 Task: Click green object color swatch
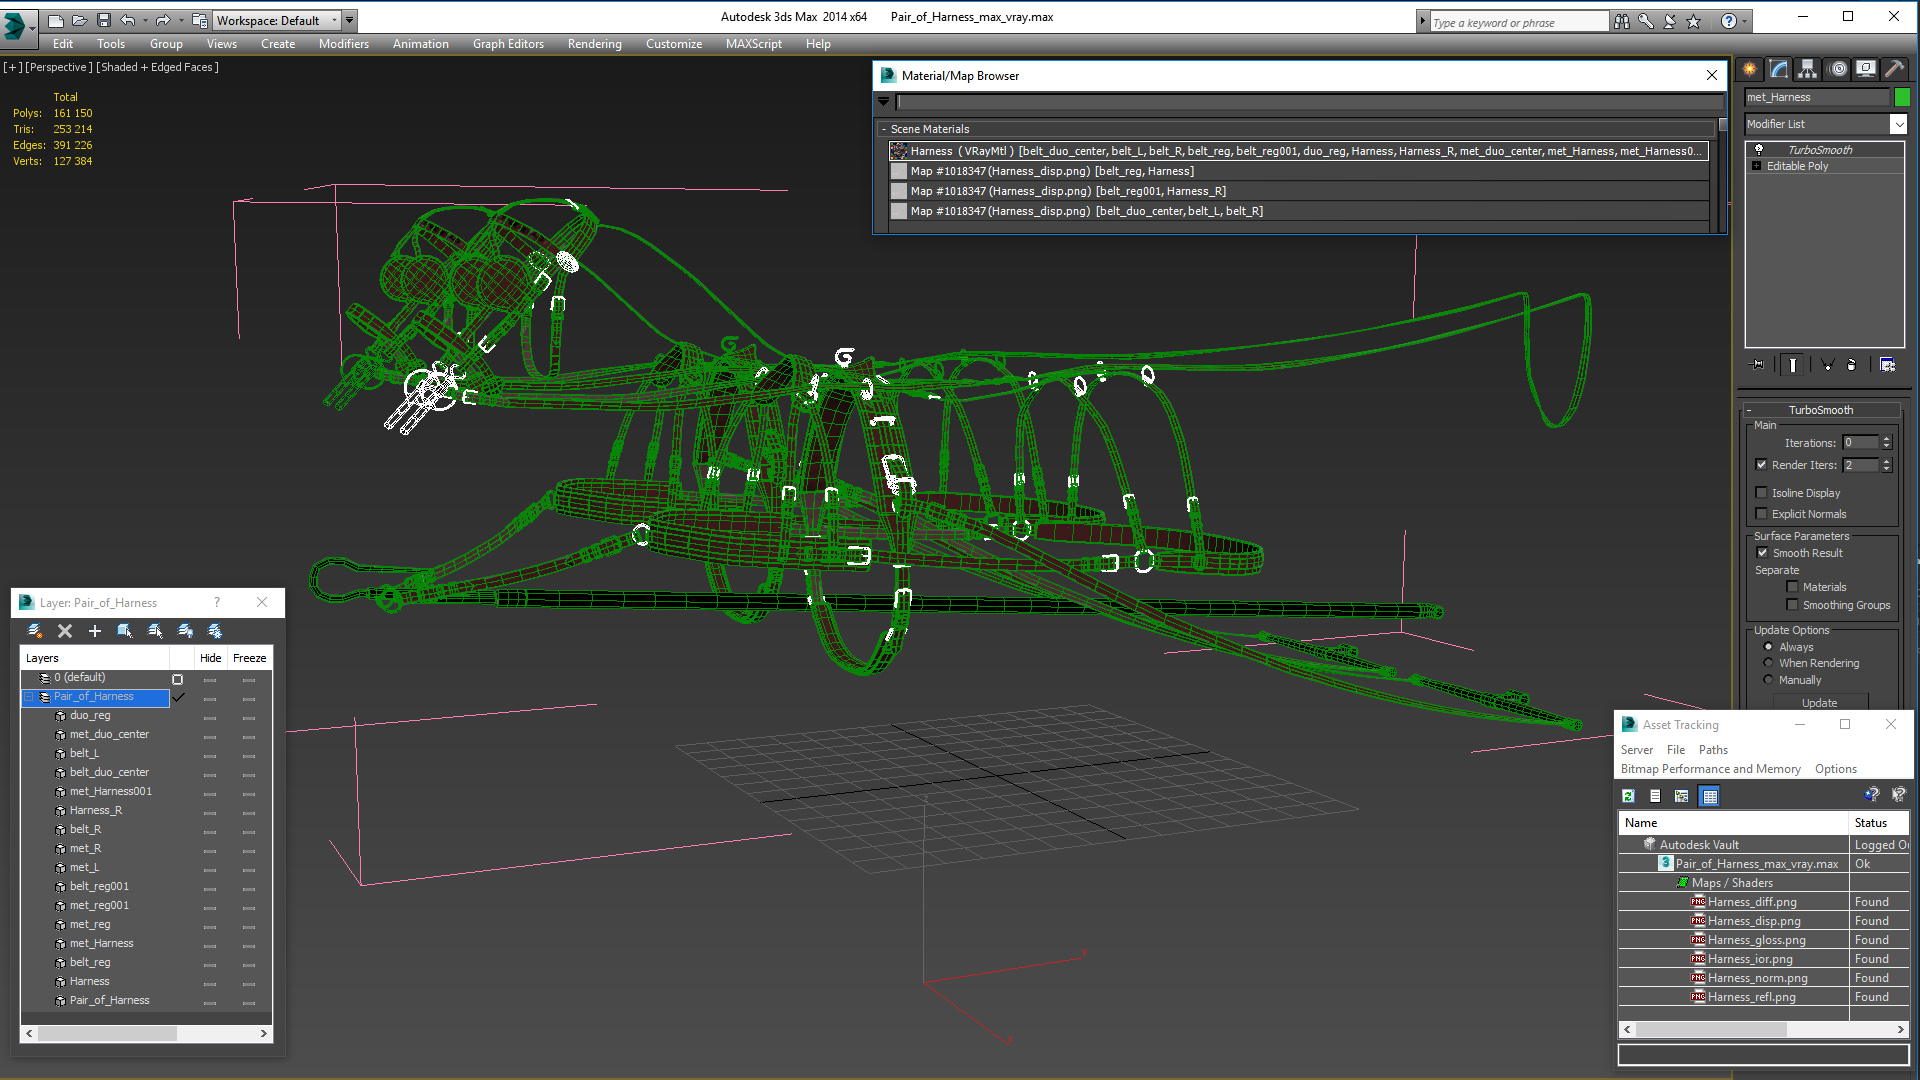(x=1902, y=97)
